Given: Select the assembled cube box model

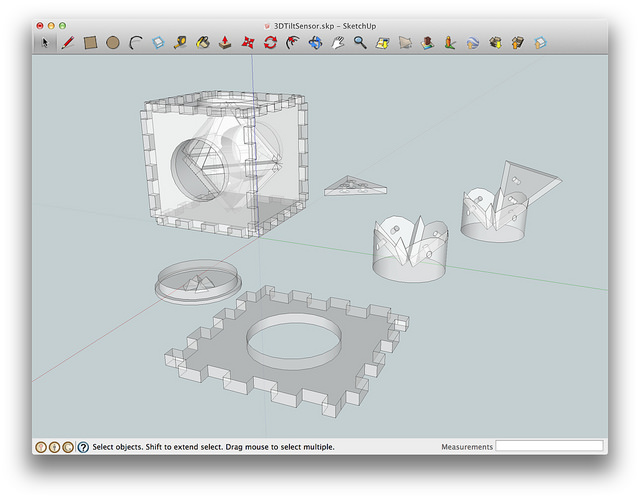Looking at the screenshot, I should (x=224, y=163).
